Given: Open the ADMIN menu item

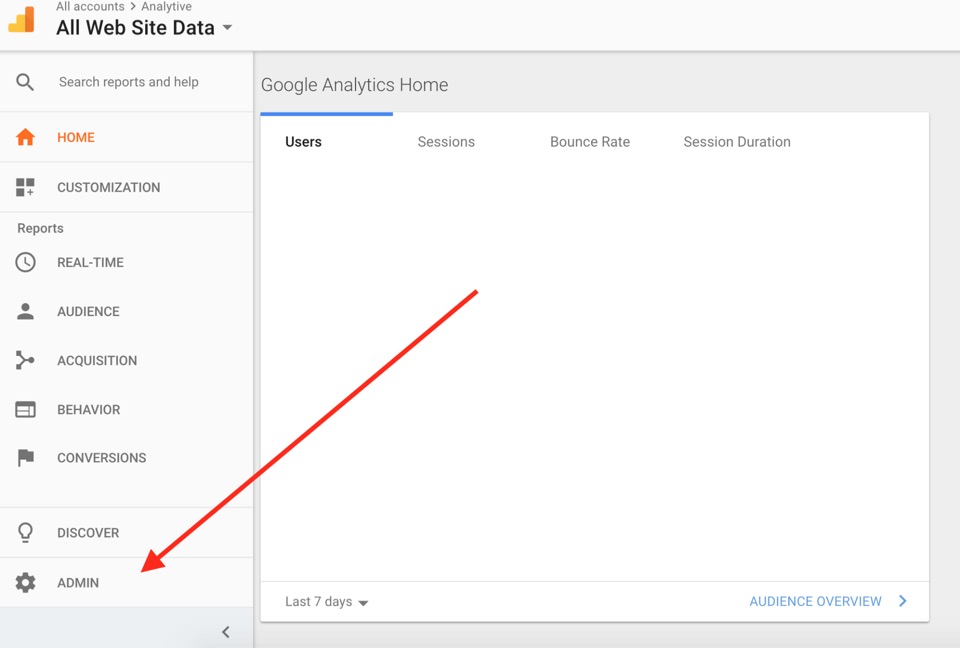Looking at the screenshot, I should point(126,582).
